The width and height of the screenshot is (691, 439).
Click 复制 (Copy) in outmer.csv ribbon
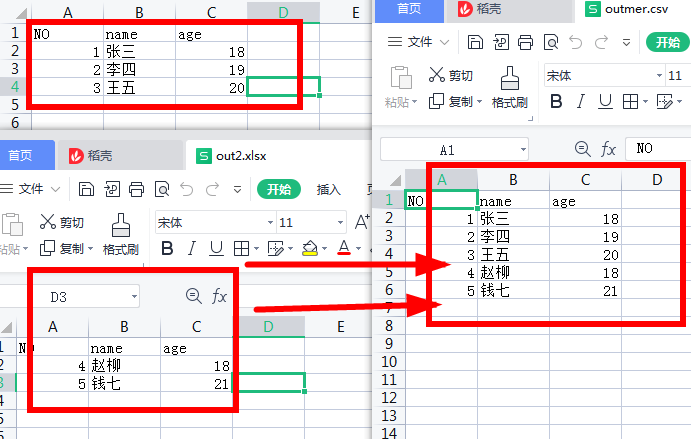click(x=450, y=101)
